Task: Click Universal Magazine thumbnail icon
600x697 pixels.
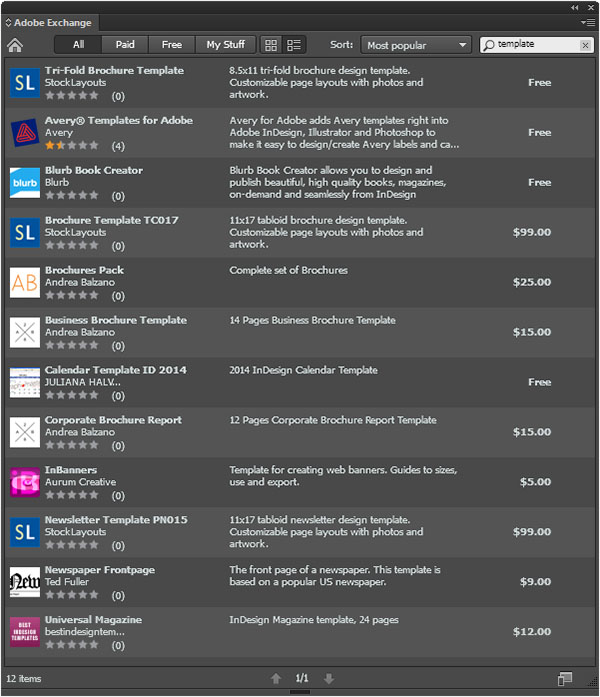Action: [x=25, y=632]
